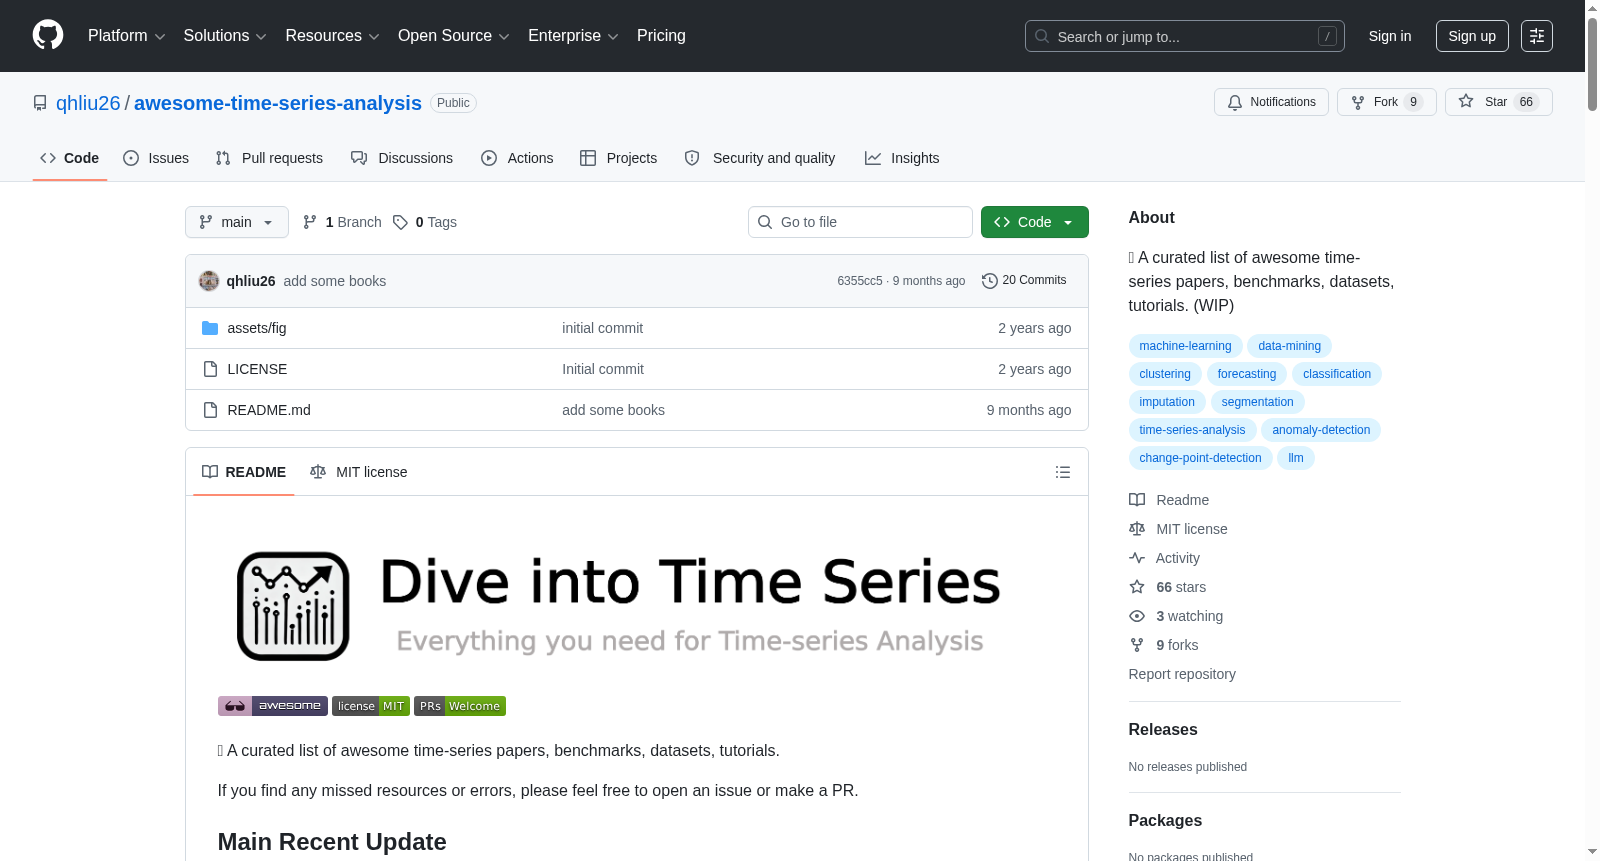Click the awesome badge
Screen dimensions: 1600x861
click(273, 706)
